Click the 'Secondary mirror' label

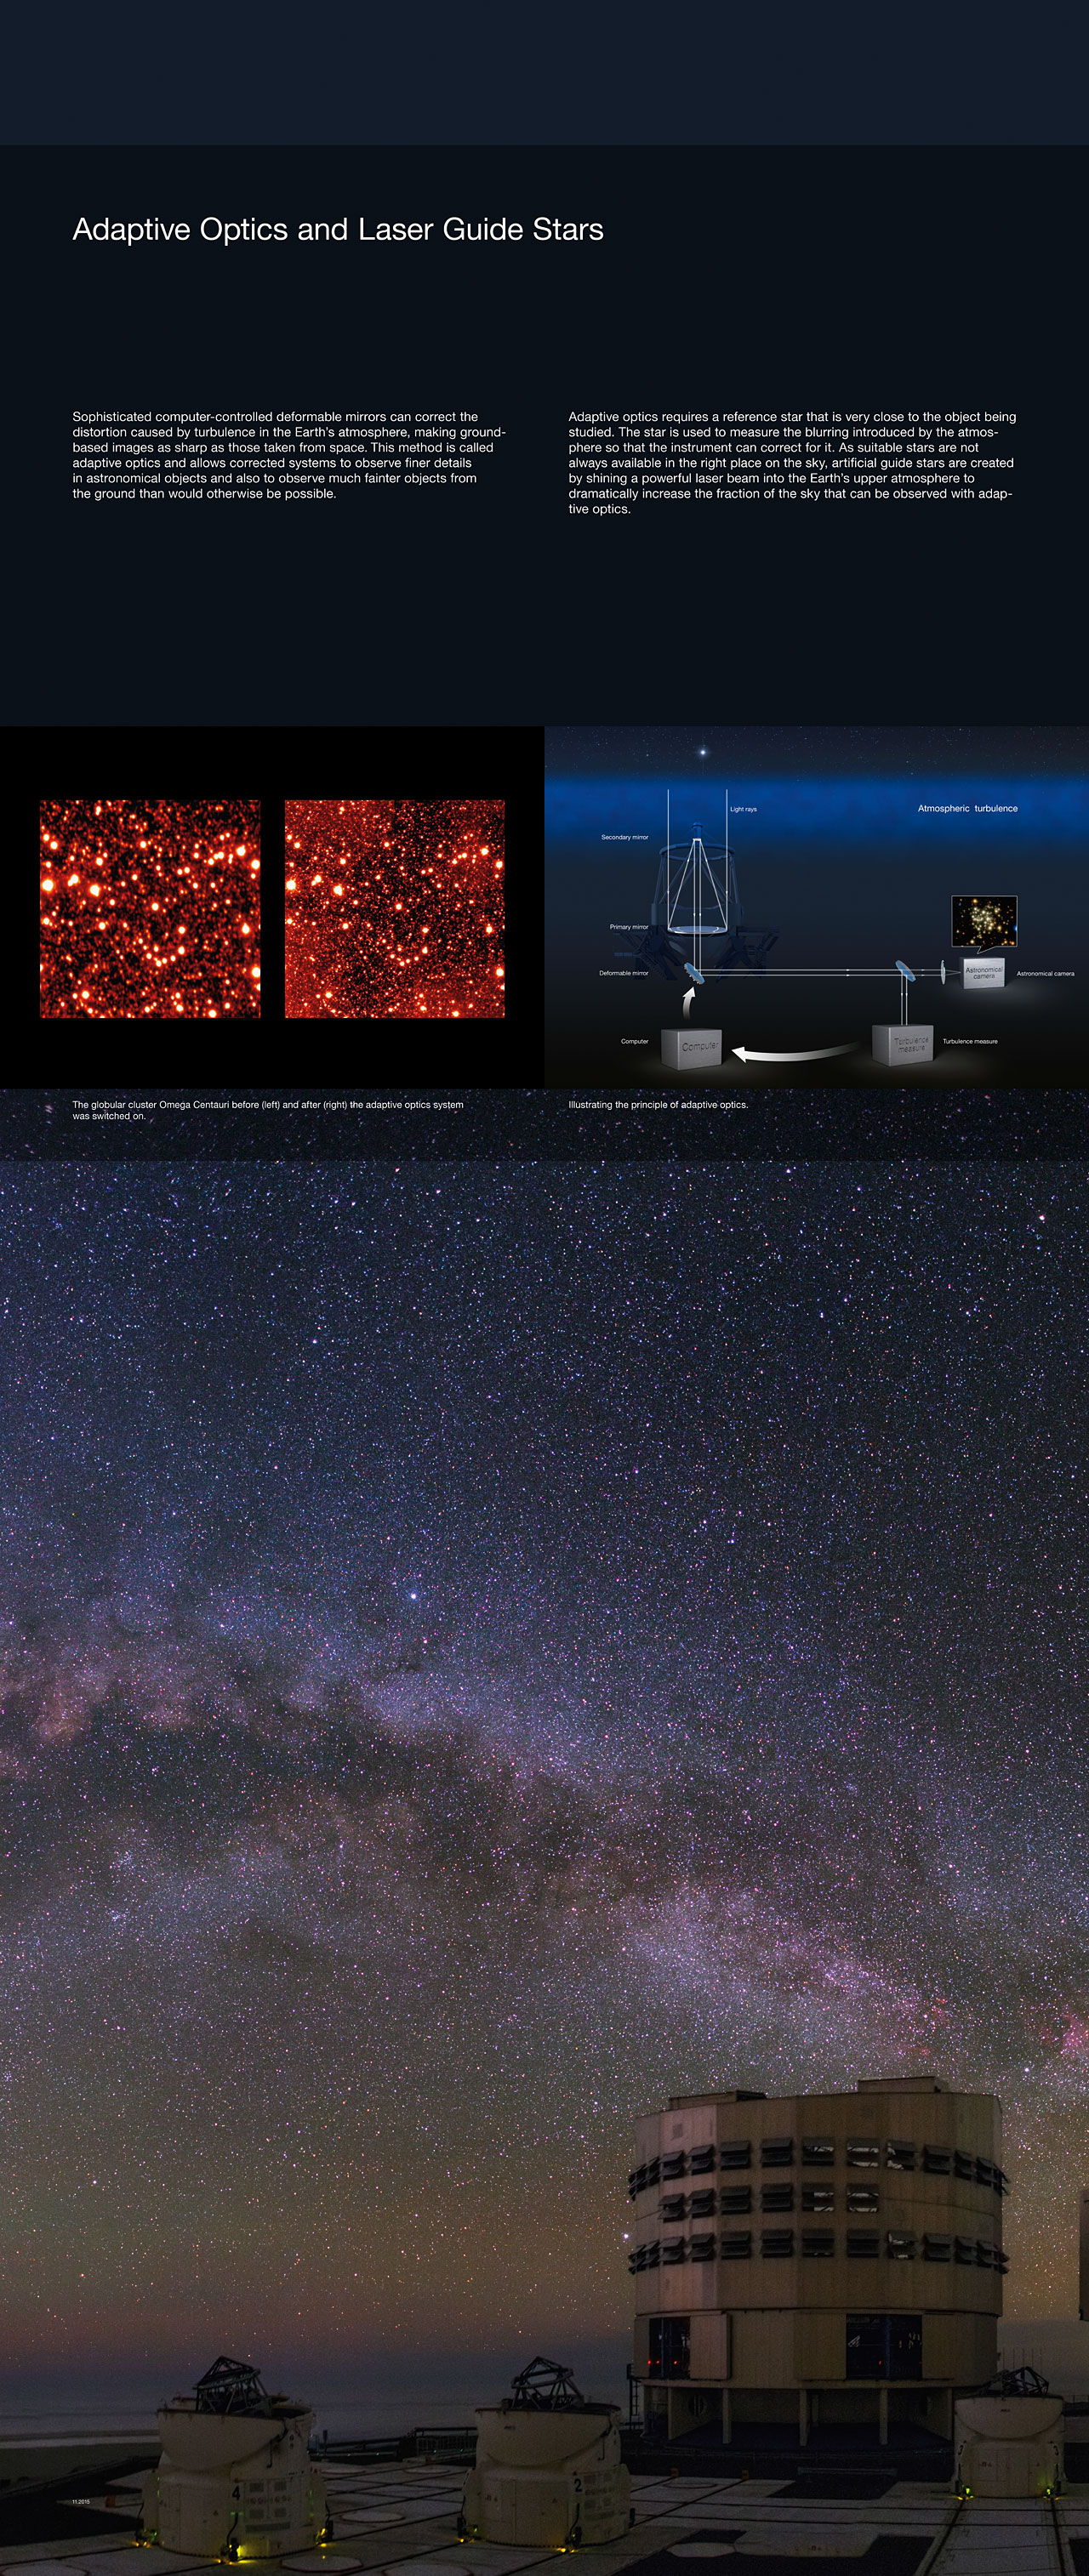pos(624,837)
